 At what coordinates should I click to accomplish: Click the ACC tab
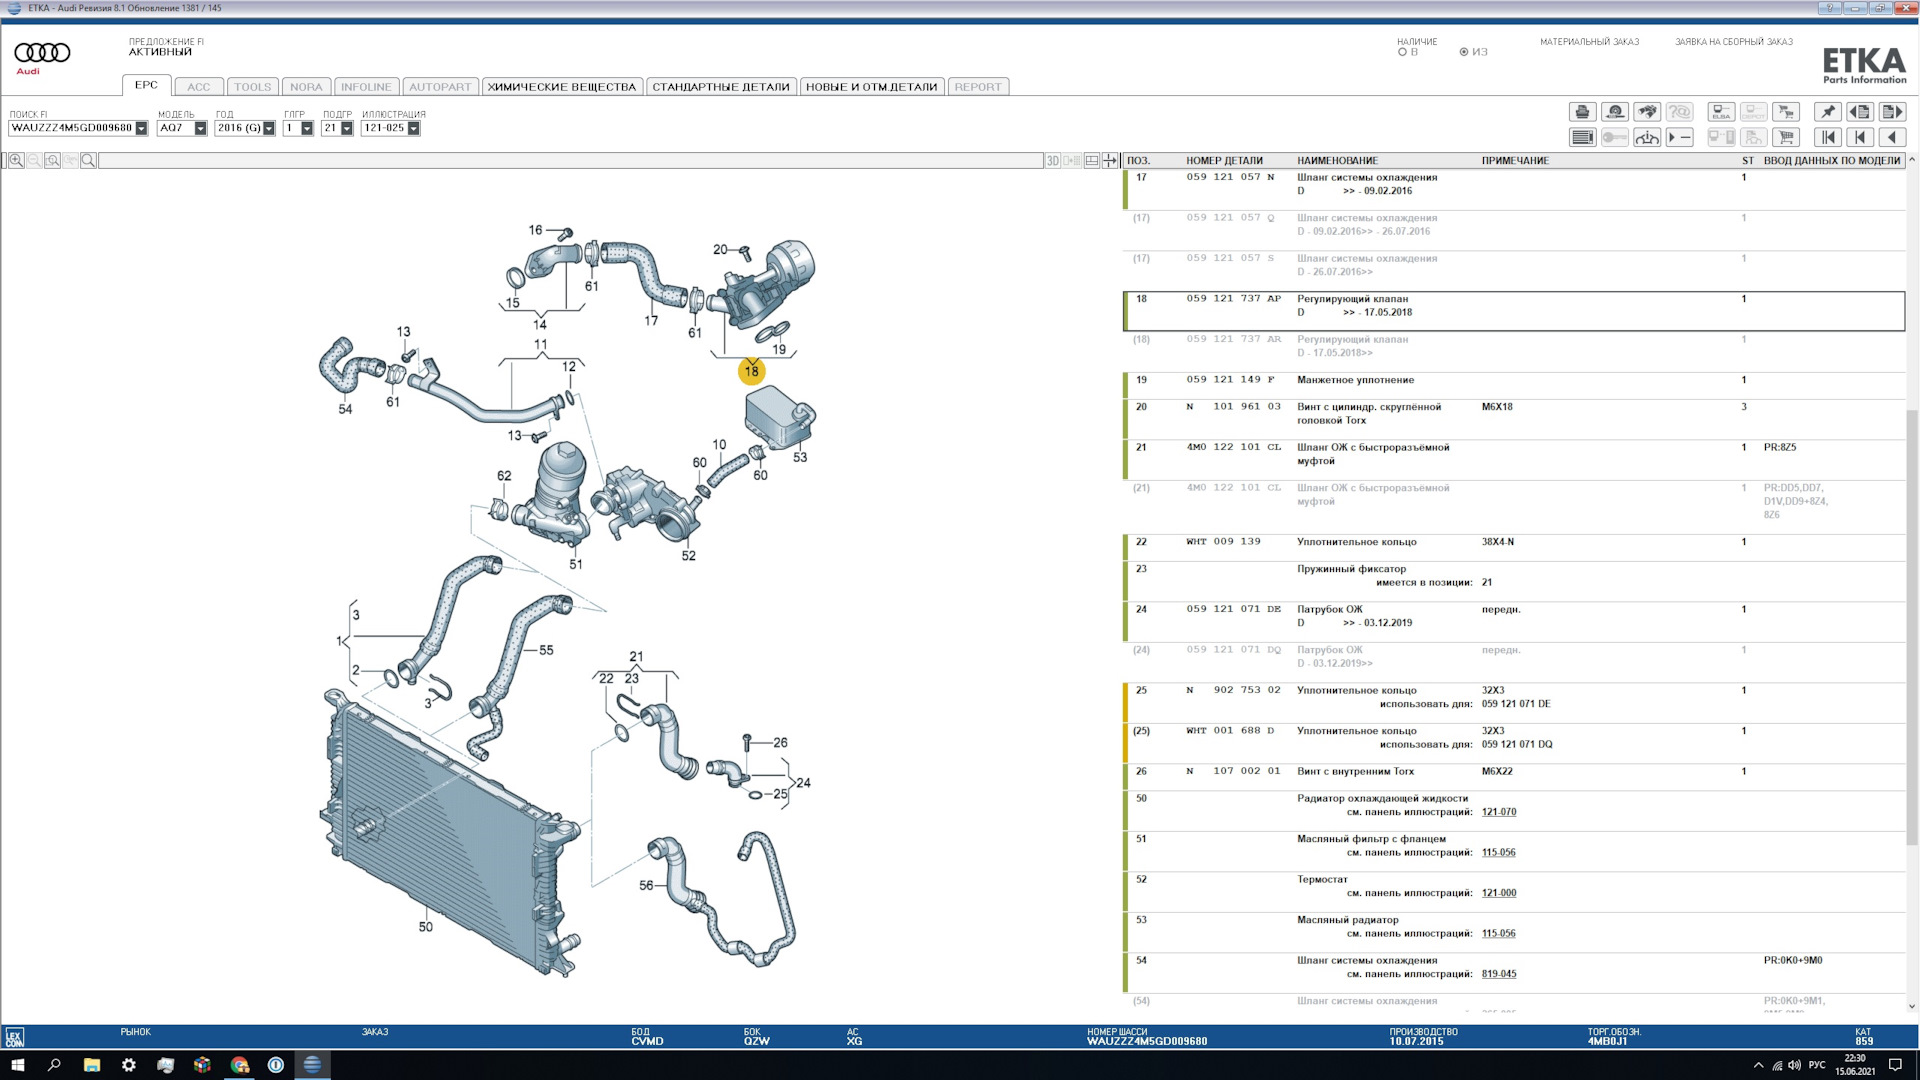pyautogui.click(x=199, y=87)
